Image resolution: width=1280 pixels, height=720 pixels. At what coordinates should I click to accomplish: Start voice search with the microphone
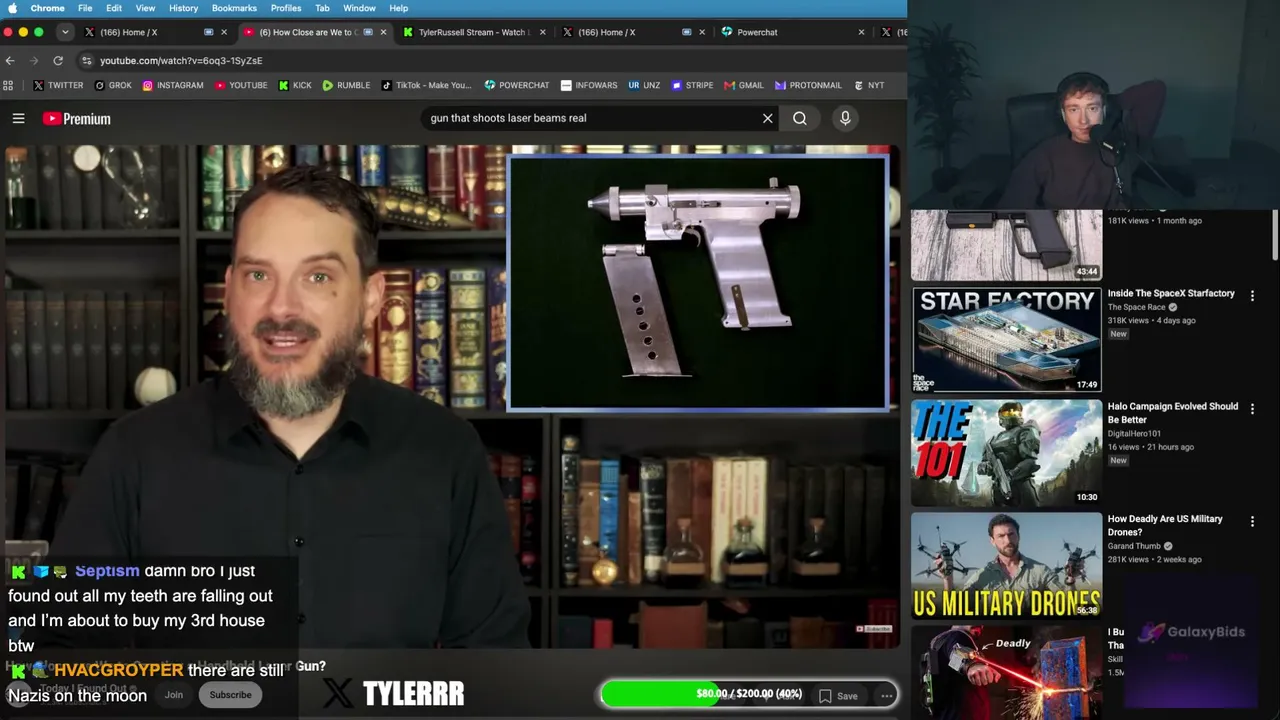tap(845, 118)
